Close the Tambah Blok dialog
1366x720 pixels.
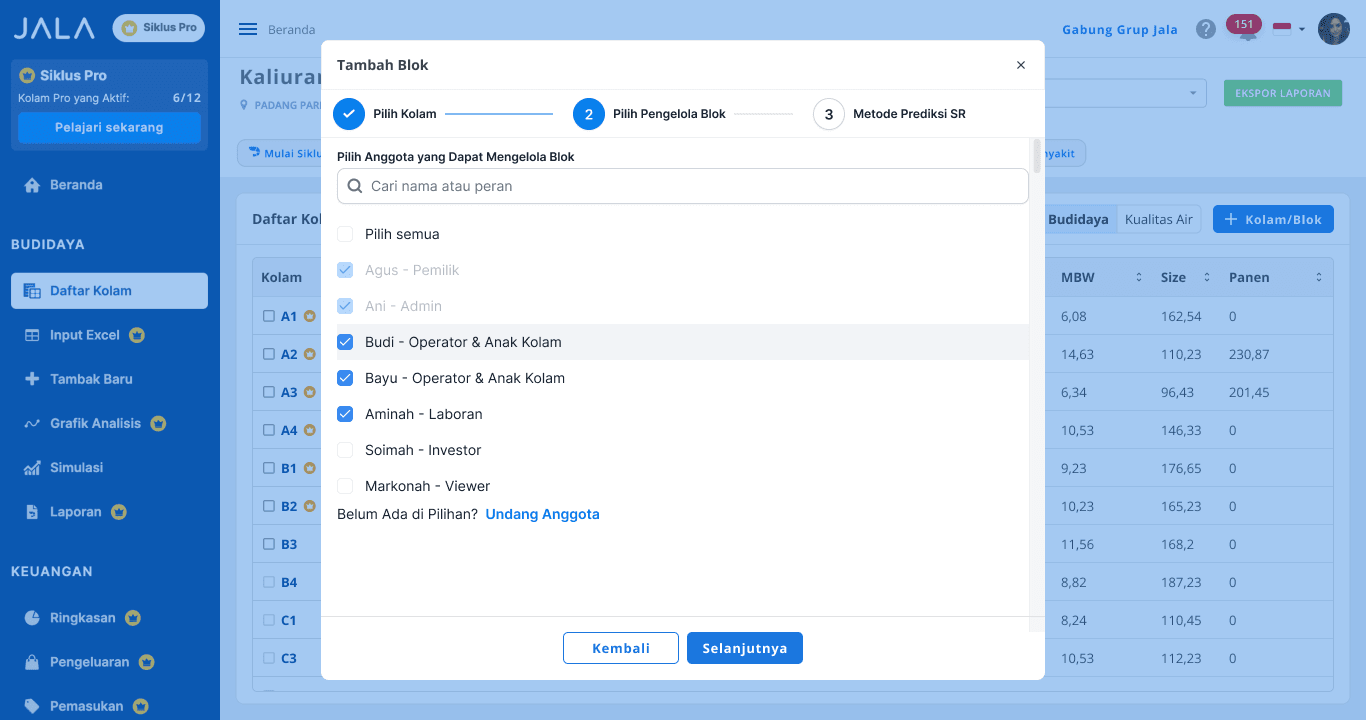pyautogui.click(x=1021, y=65)
